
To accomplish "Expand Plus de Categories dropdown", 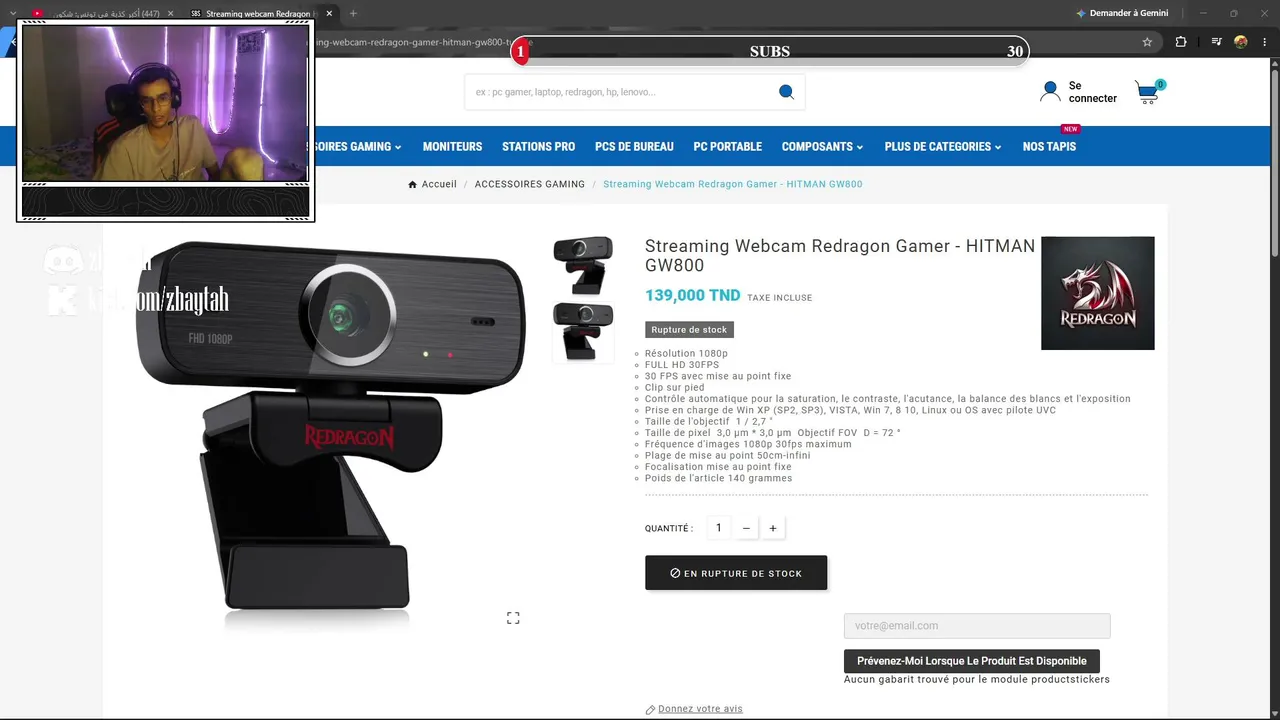I will coord(943,147).
